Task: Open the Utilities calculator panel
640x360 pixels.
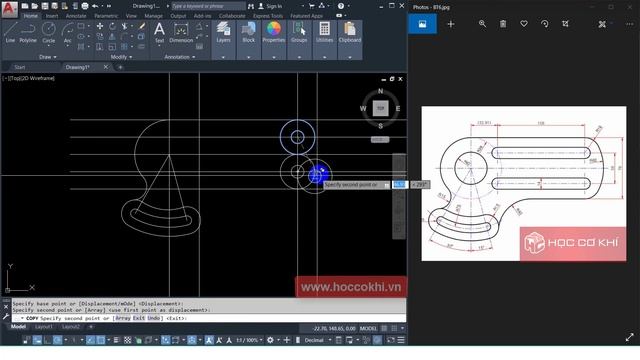Action: click(x=324, y=33)
